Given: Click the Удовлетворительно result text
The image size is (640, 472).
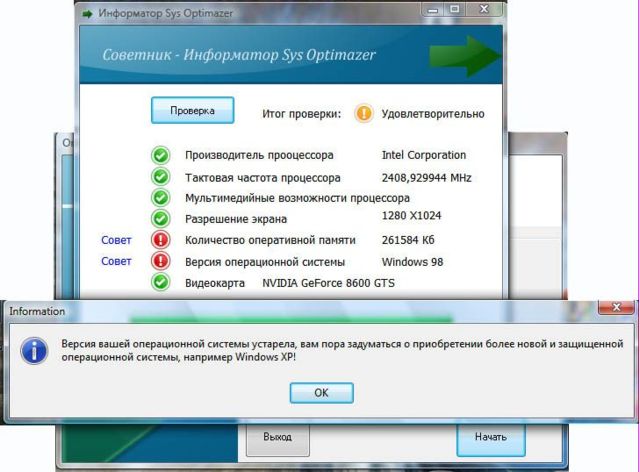Looking at the screenshot, I should tap(433, 114).
